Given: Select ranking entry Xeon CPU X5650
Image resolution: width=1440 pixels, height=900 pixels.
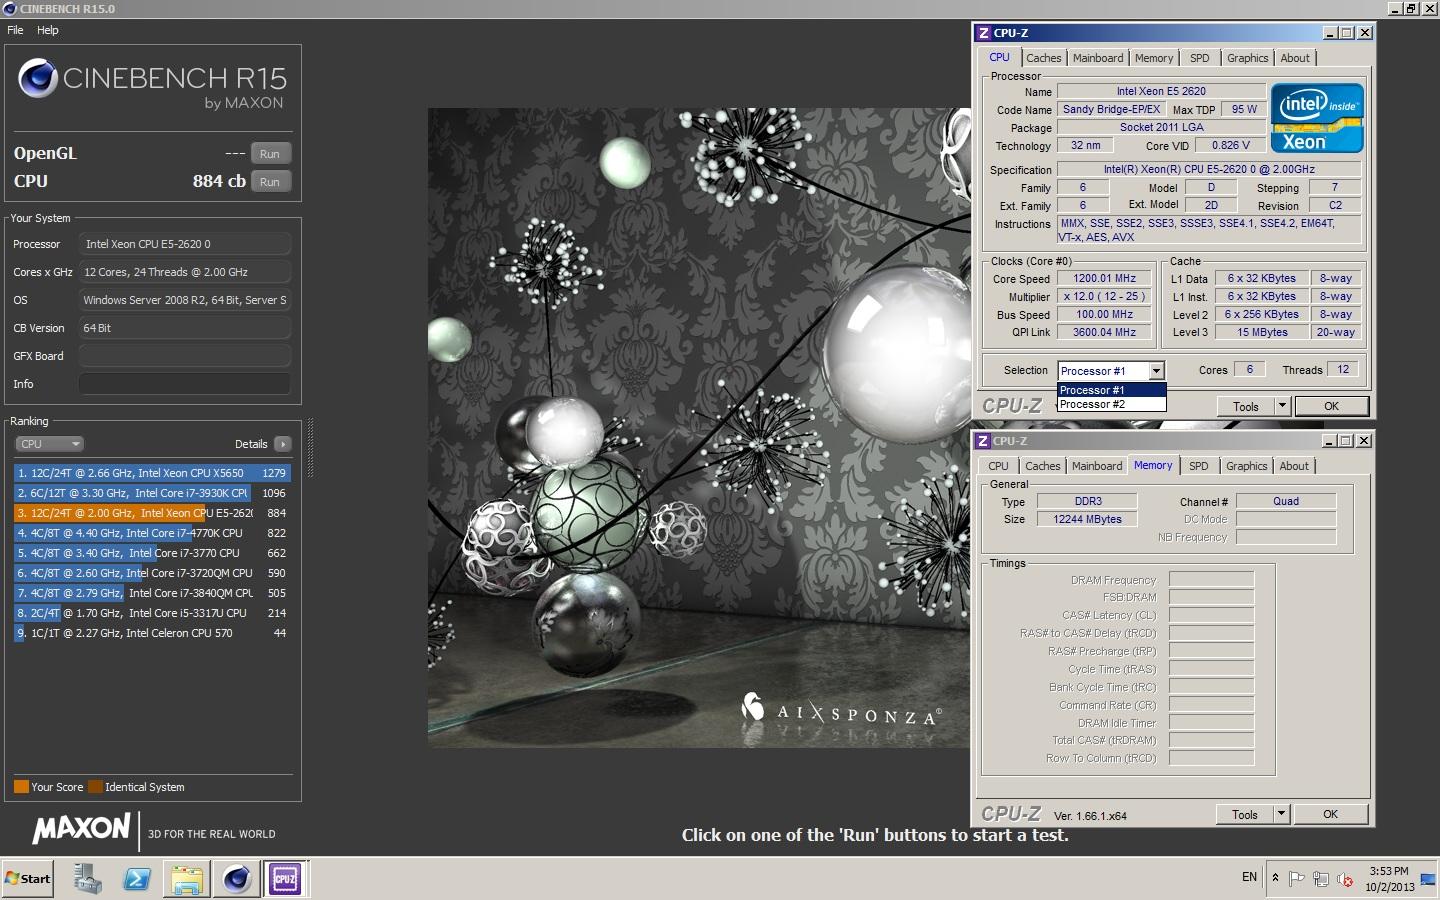Looking at the screenshot, I should [152, 473].
